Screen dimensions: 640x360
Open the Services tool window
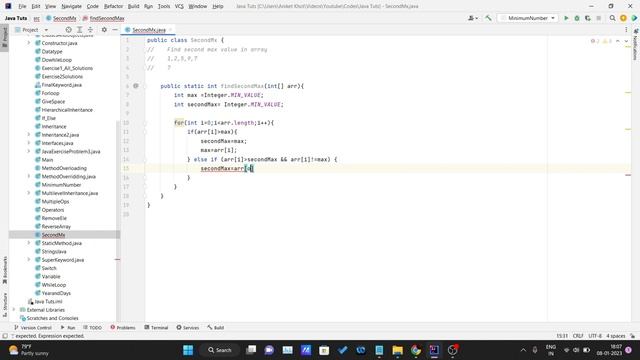pyautogui.click(x=187, y=327)
